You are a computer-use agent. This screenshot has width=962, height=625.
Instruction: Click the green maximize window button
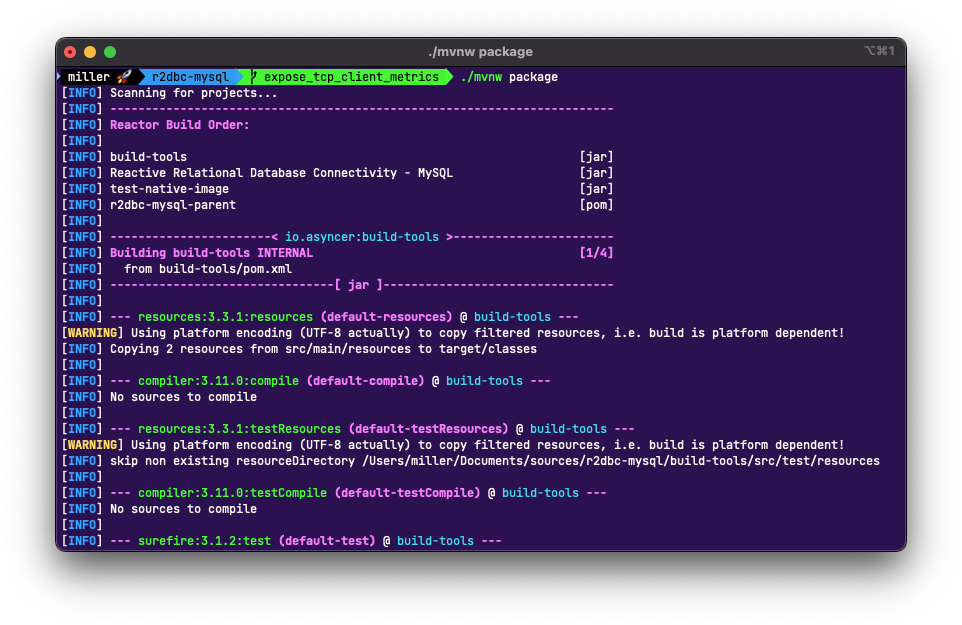[x=110, y=52]
